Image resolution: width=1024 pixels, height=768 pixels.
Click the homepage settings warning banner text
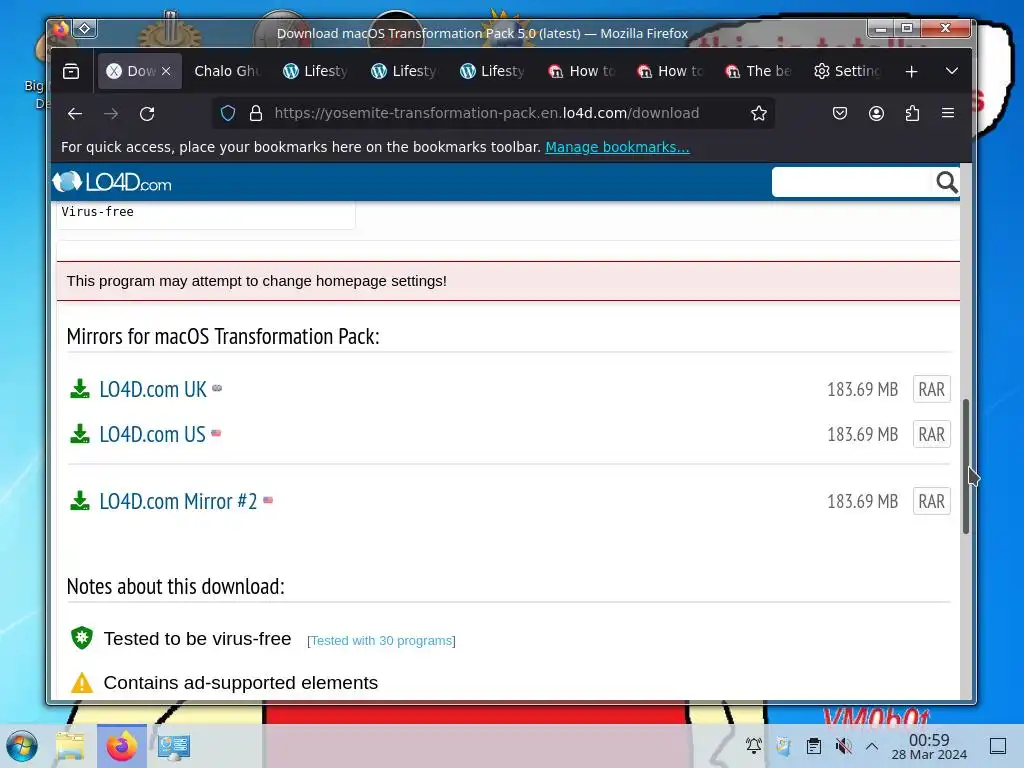click(257, 281)
